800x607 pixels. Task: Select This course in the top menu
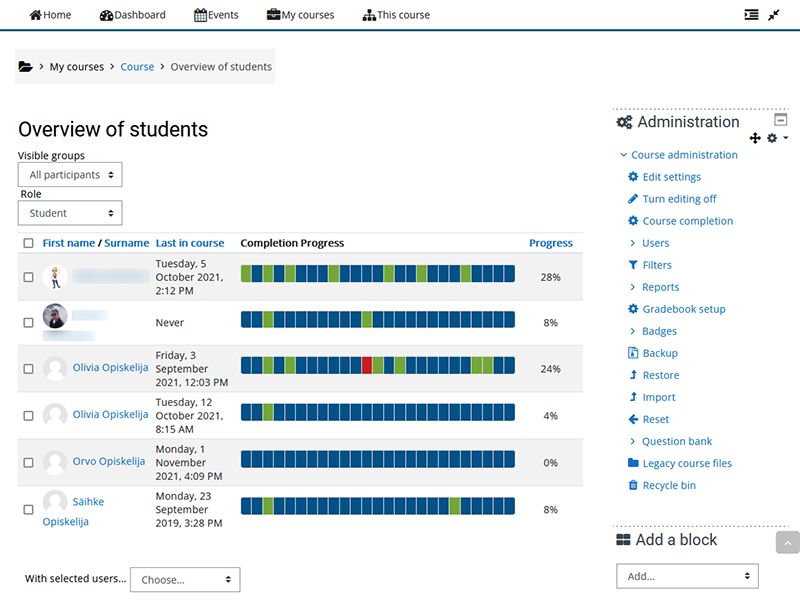point(396,15)
